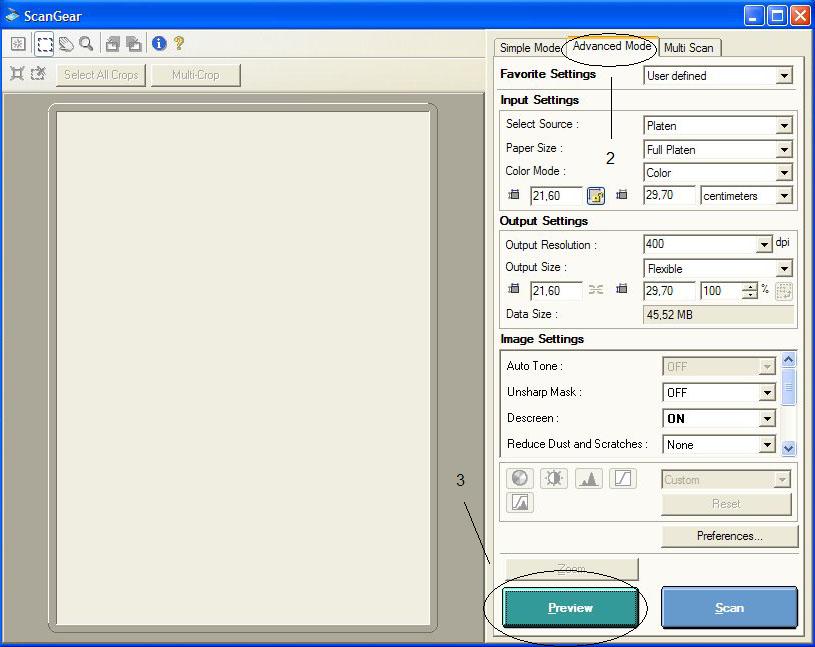Click Image Settings scroll down arrow
Image resolution: width=815 pixels, height=647 pixels.
[x=788, y=448]
